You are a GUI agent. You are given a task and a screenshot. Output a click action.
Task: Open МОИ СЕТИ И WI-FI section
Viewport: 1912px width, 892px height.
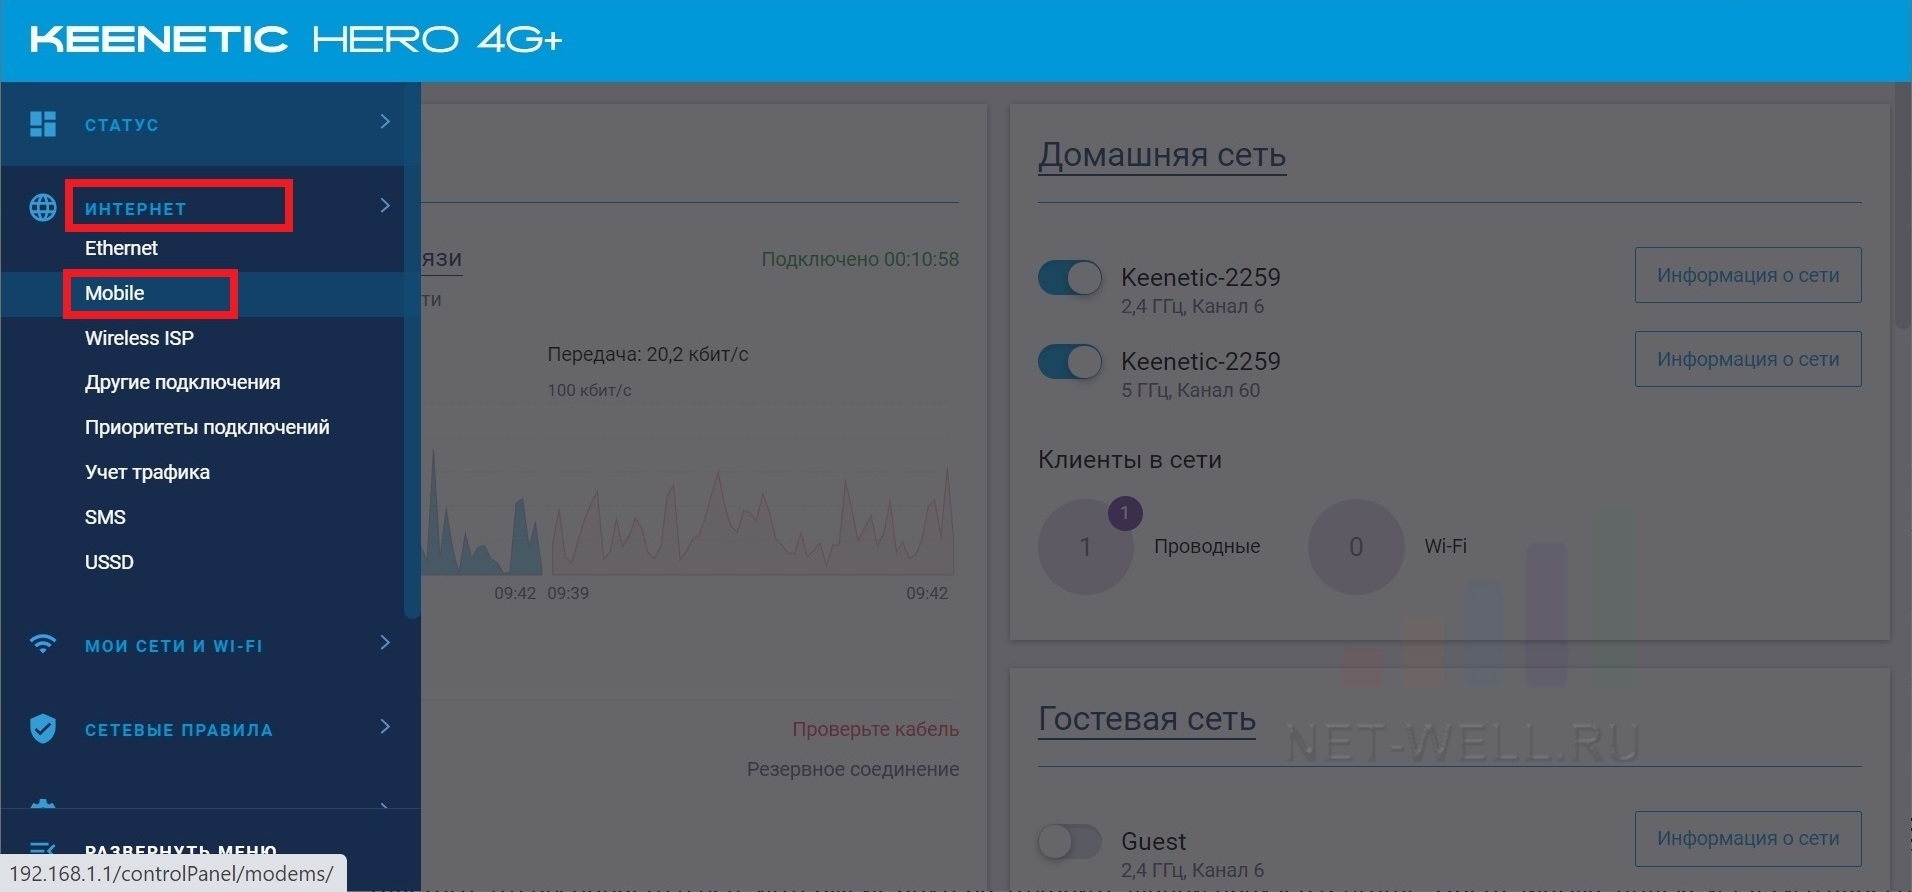pyautogui.click(x=174, y=646)
